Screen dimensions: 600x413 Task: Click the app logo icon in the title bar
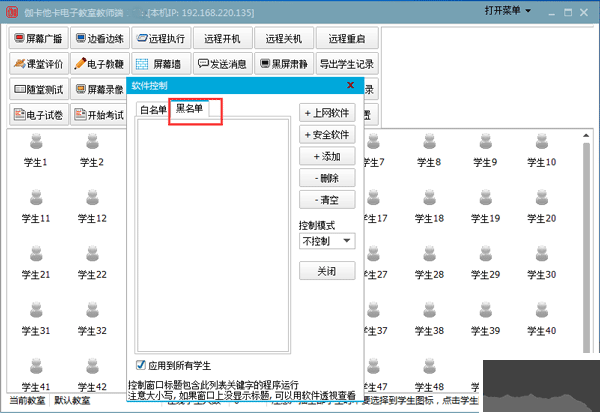tap(12, 12)
